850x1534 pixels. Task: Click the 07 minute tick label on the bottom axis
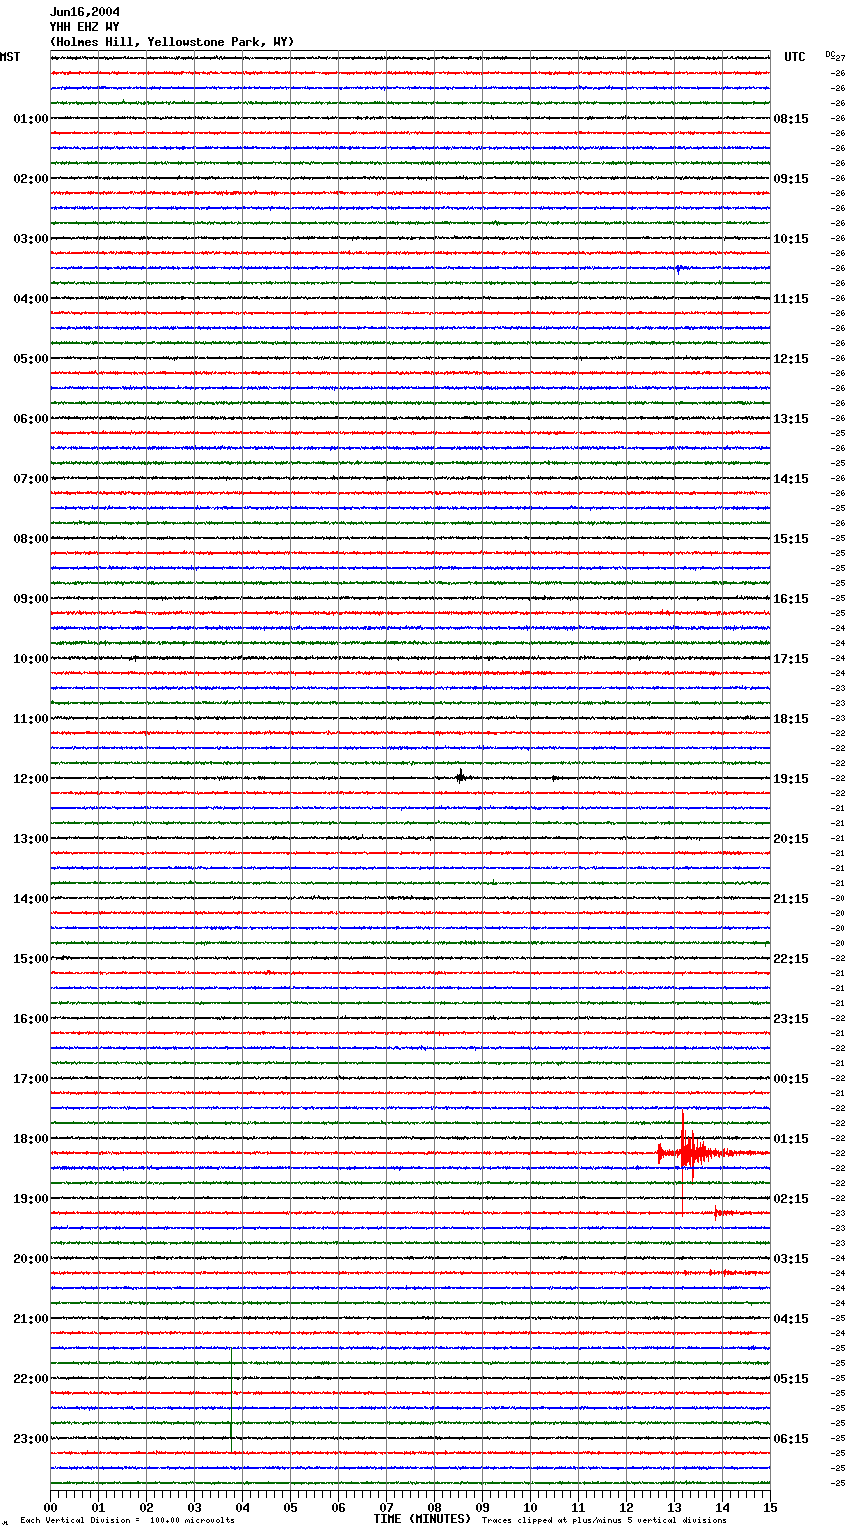click(386, 1508)
